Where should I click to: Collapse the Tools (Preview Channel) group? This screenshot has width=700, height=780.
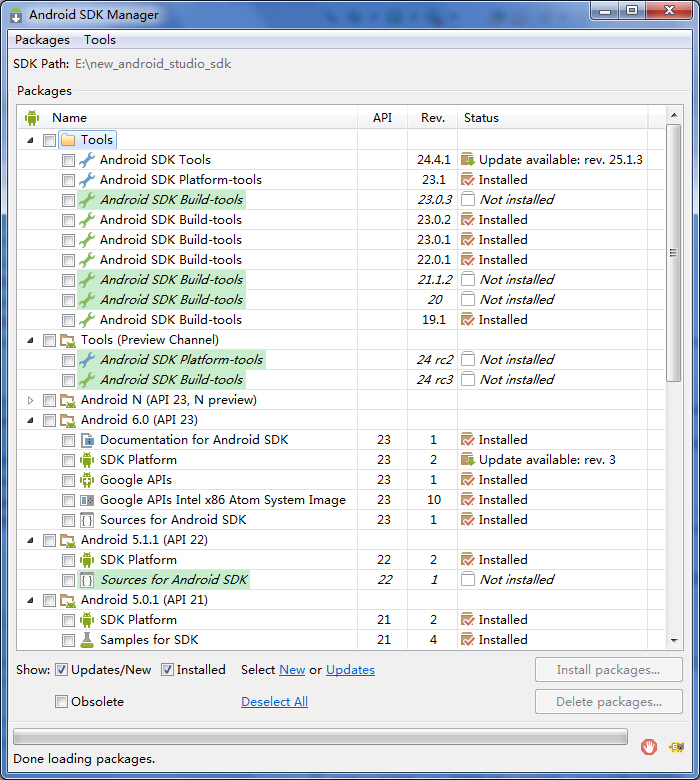(31, 340)
